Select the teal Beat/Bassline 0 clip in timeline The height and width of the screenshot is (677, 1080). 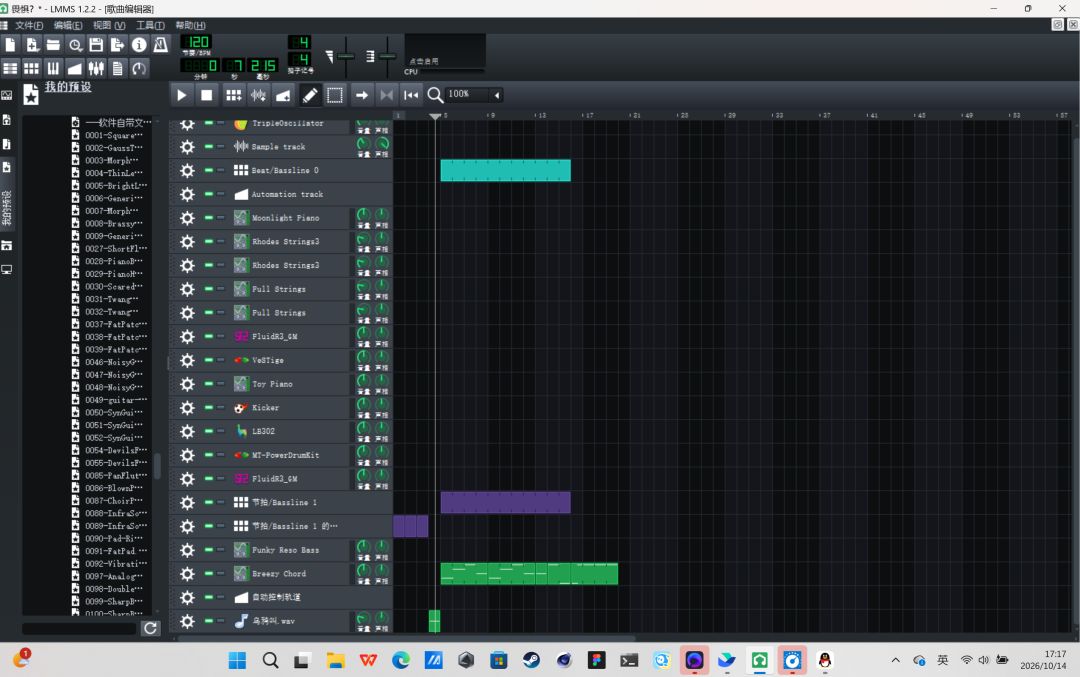tap(506, 171)
